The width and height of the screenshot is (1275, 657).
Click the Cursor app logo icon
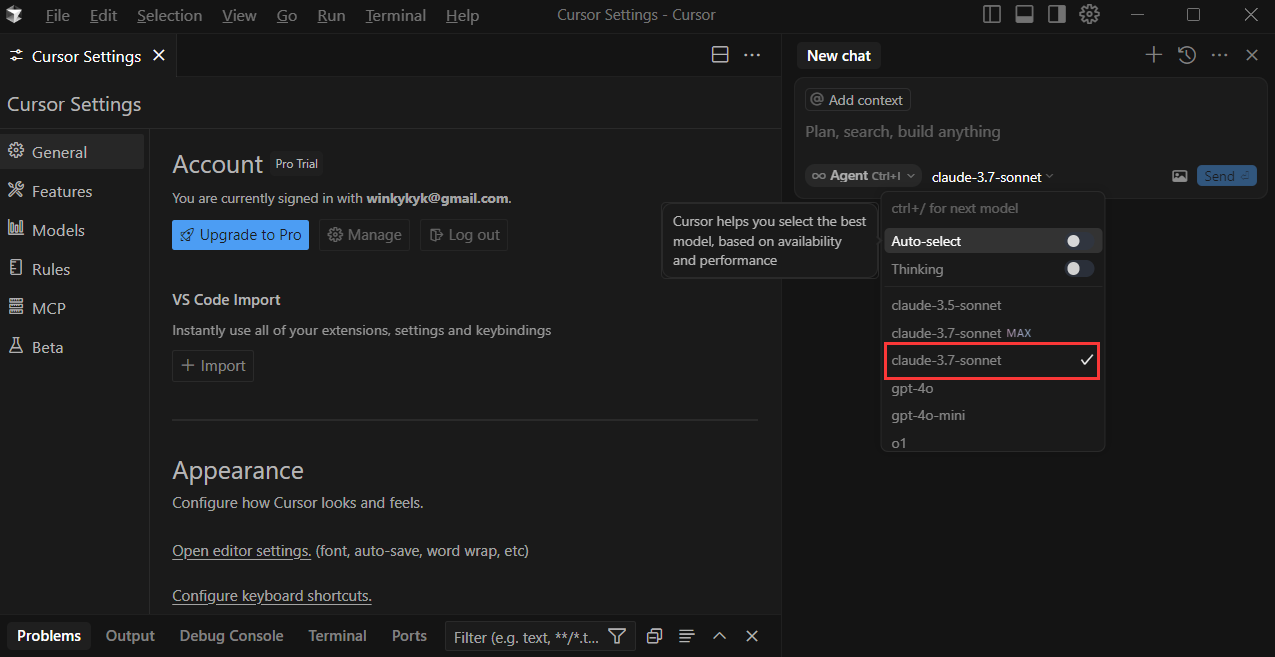(x=14, y=15)
